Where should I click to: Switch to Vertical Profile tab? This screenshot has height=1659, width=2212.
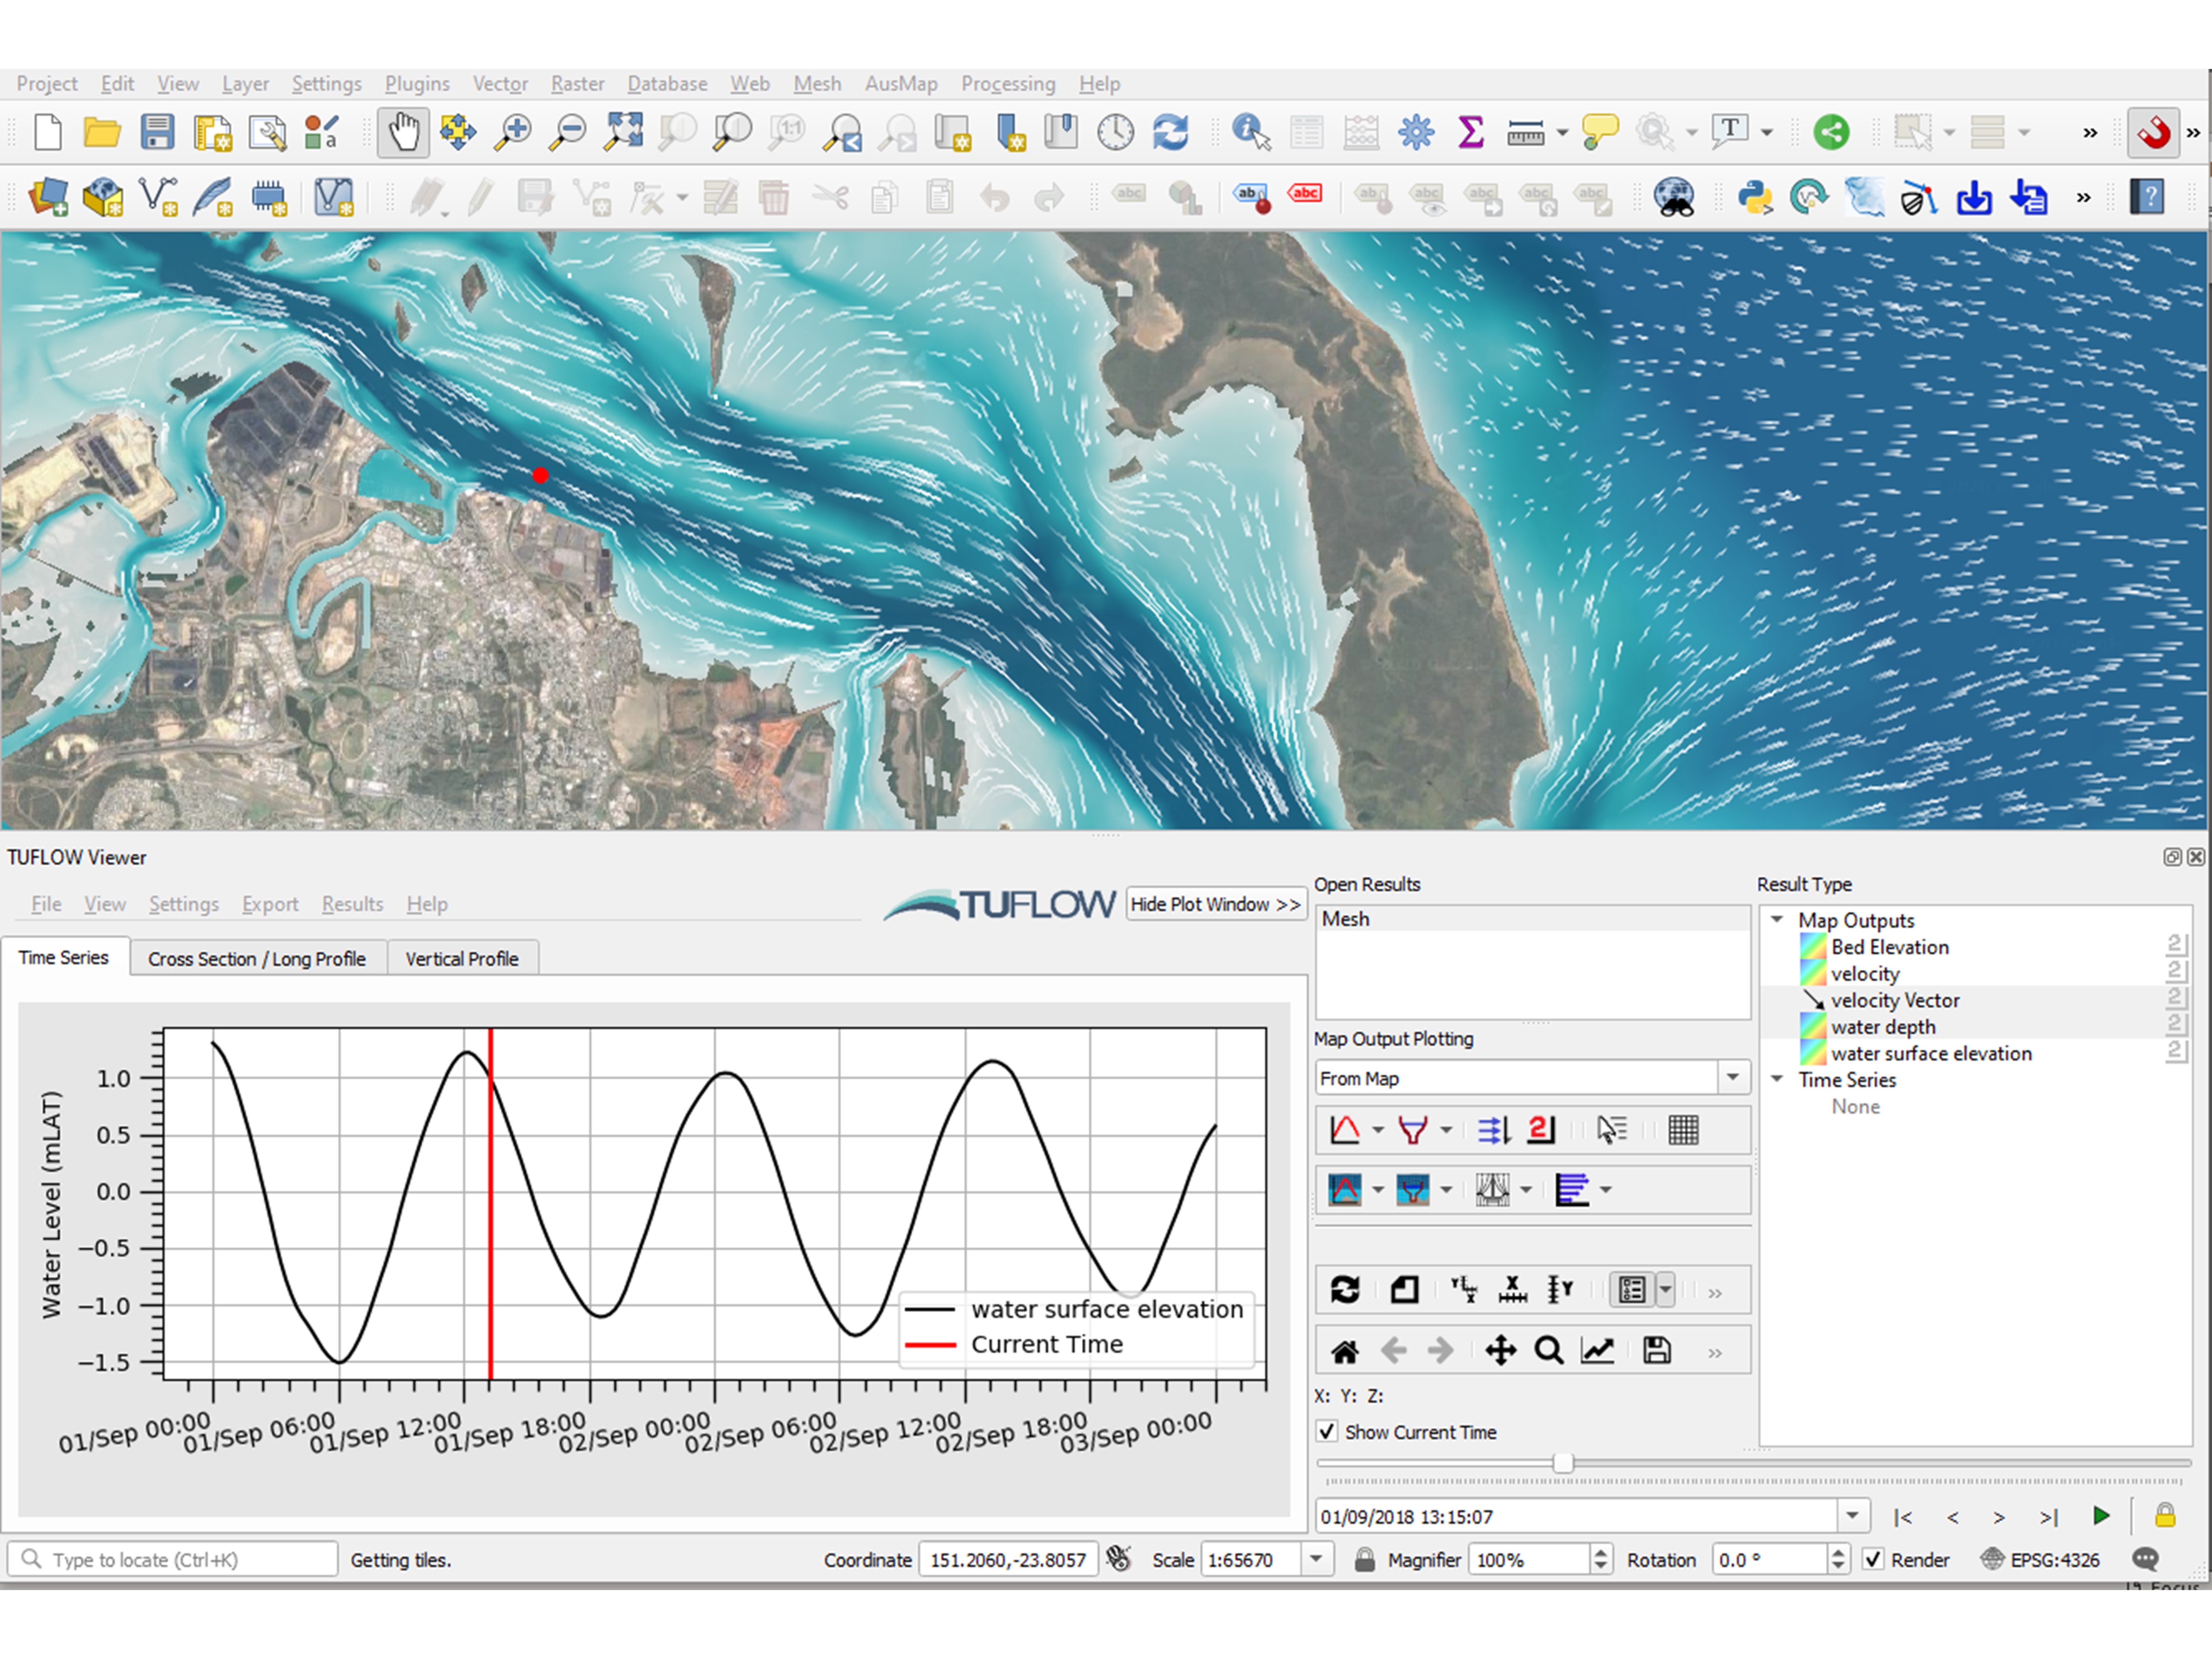coord(462,958)
